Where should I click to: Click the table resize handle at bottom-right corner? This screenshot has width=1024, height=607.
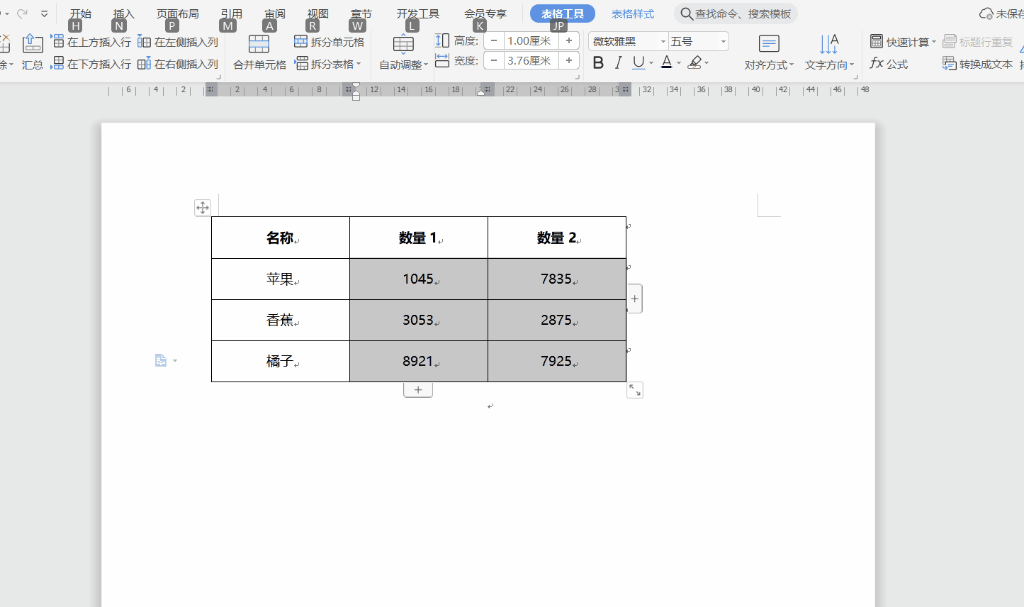click(634, 390)
